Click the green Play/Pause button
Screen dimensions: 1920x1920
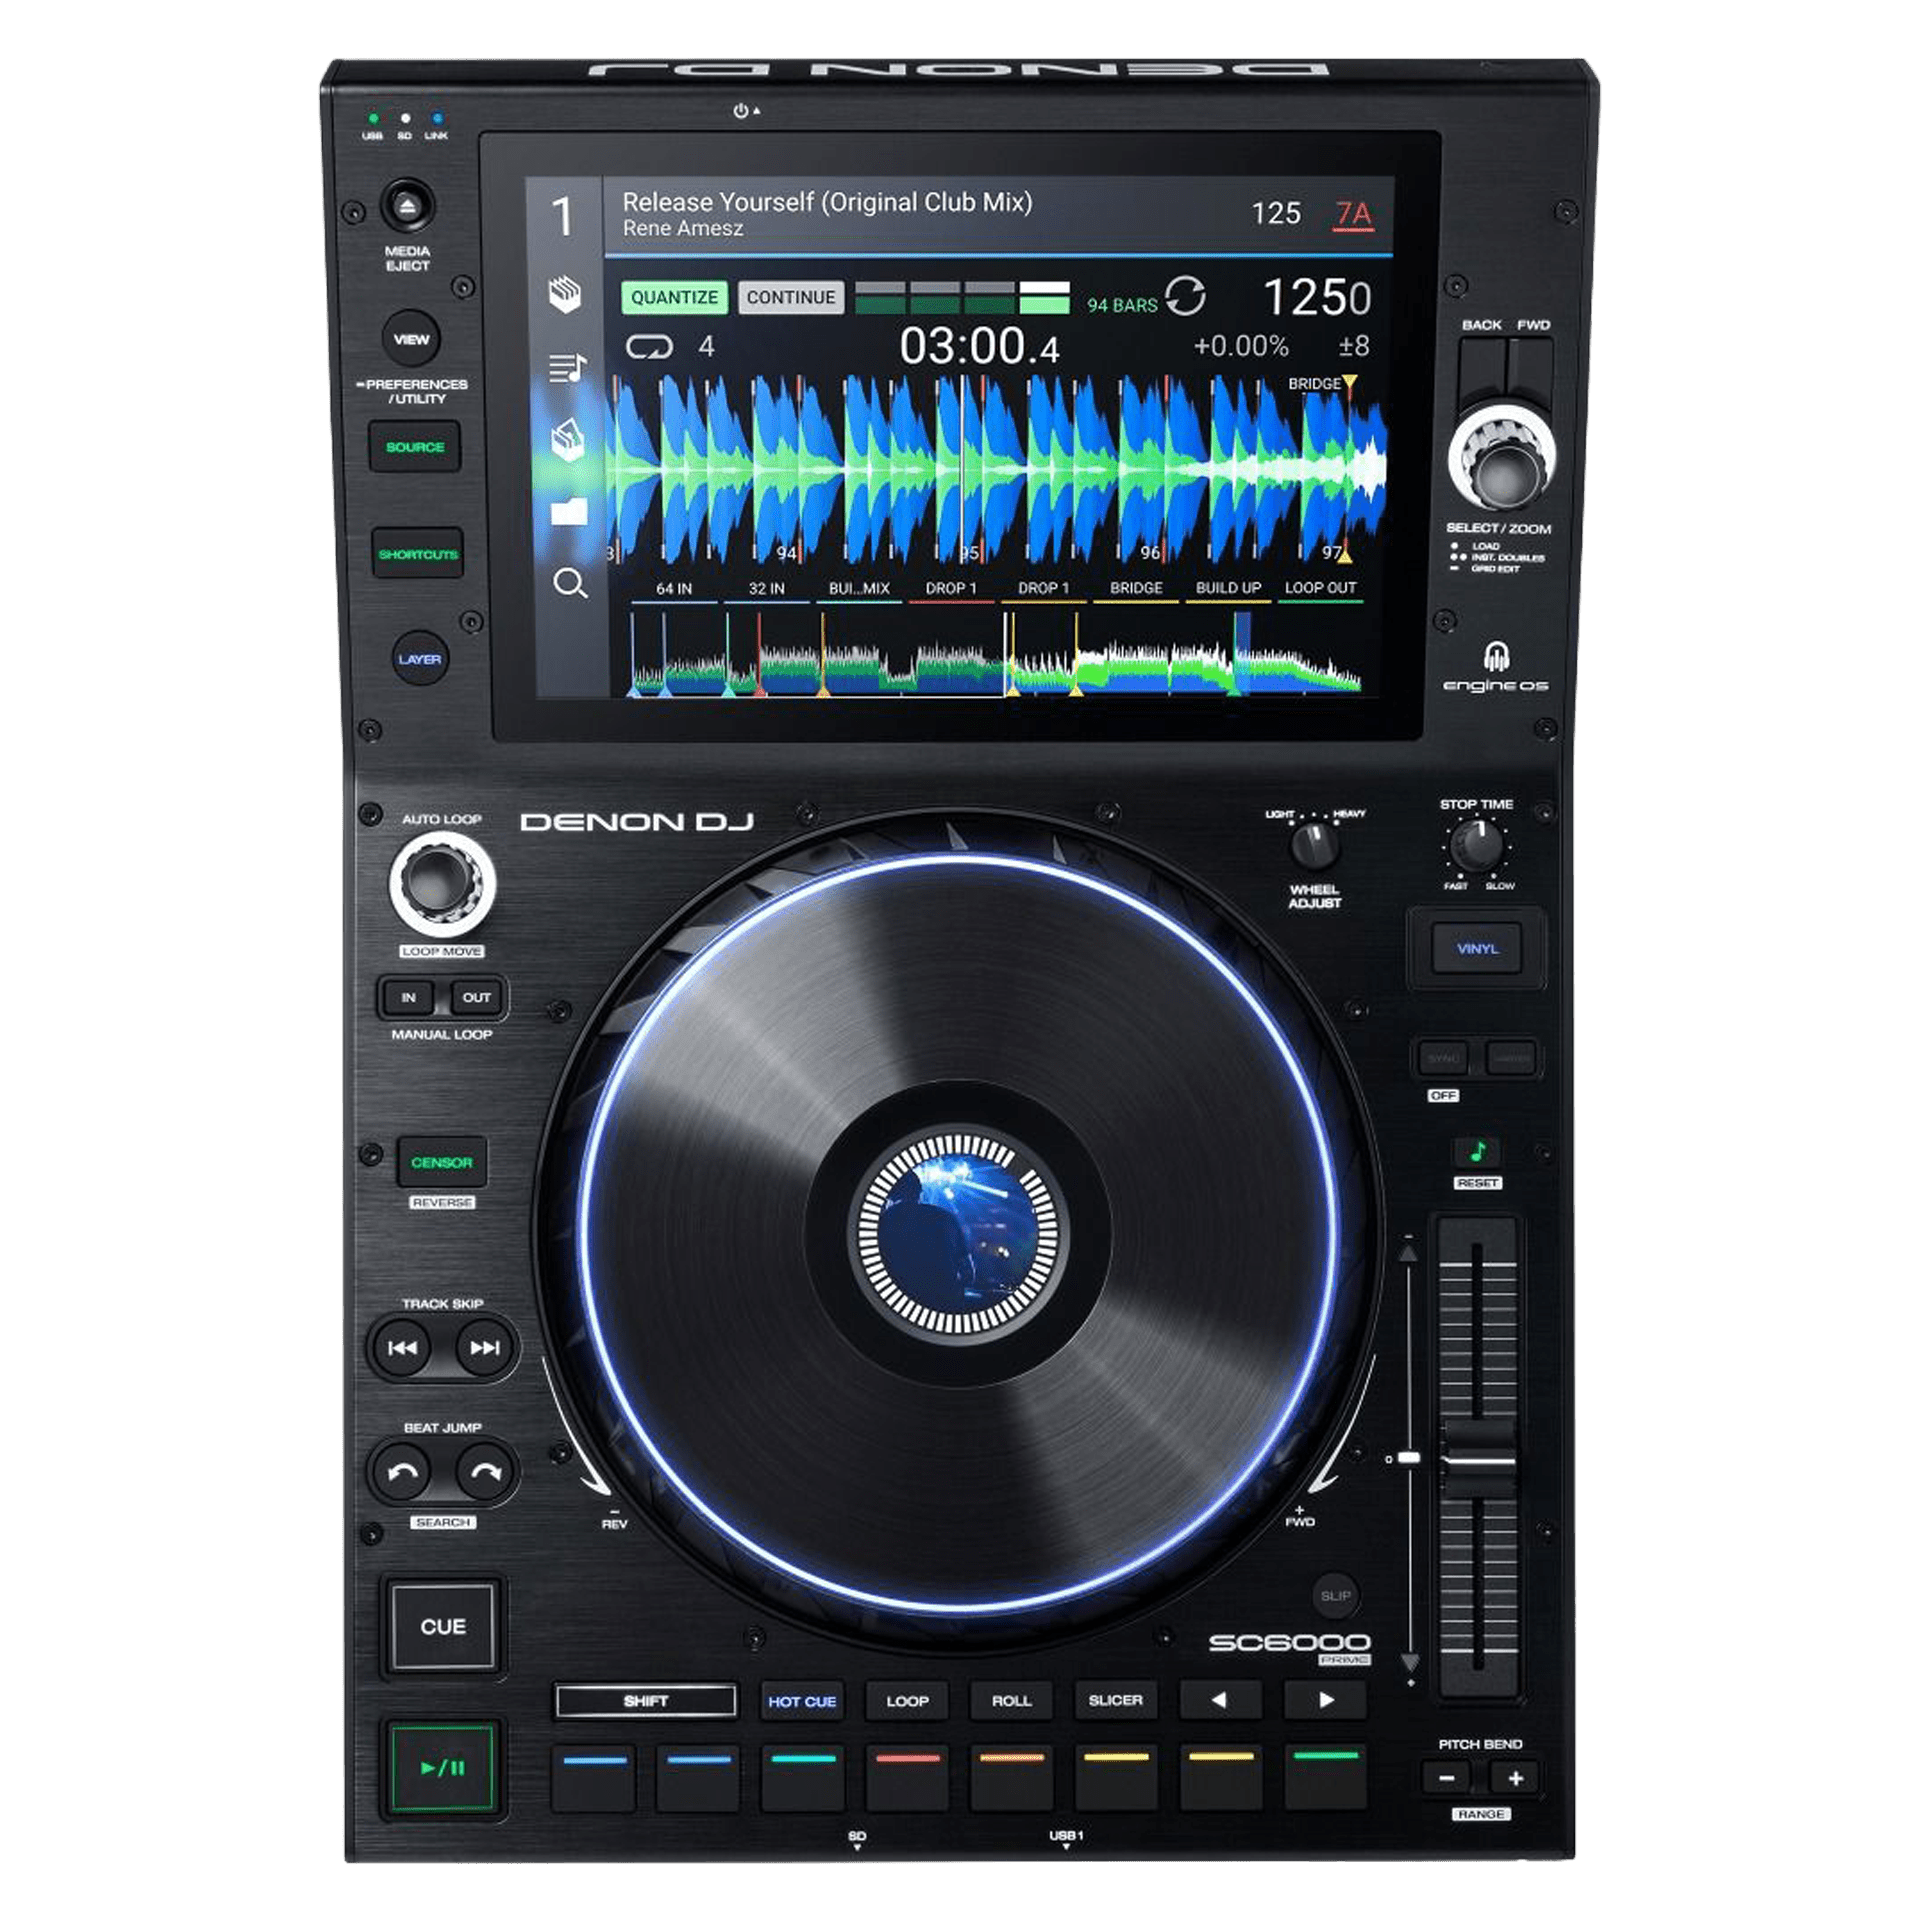click(442, 1768)
